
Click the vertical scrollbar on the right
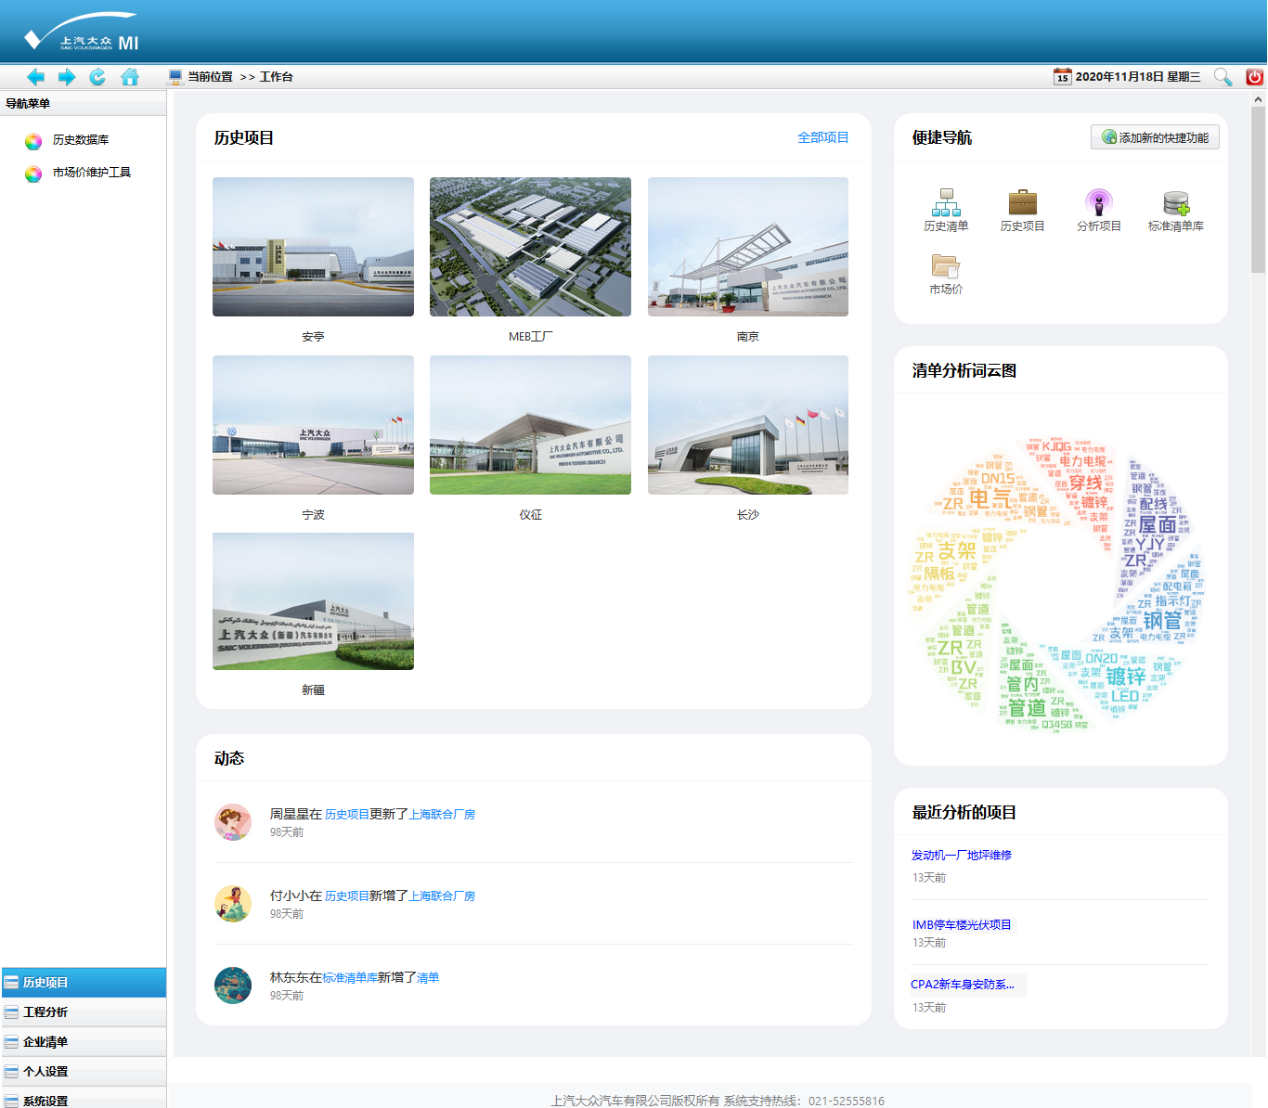[x=1258, y=190]
